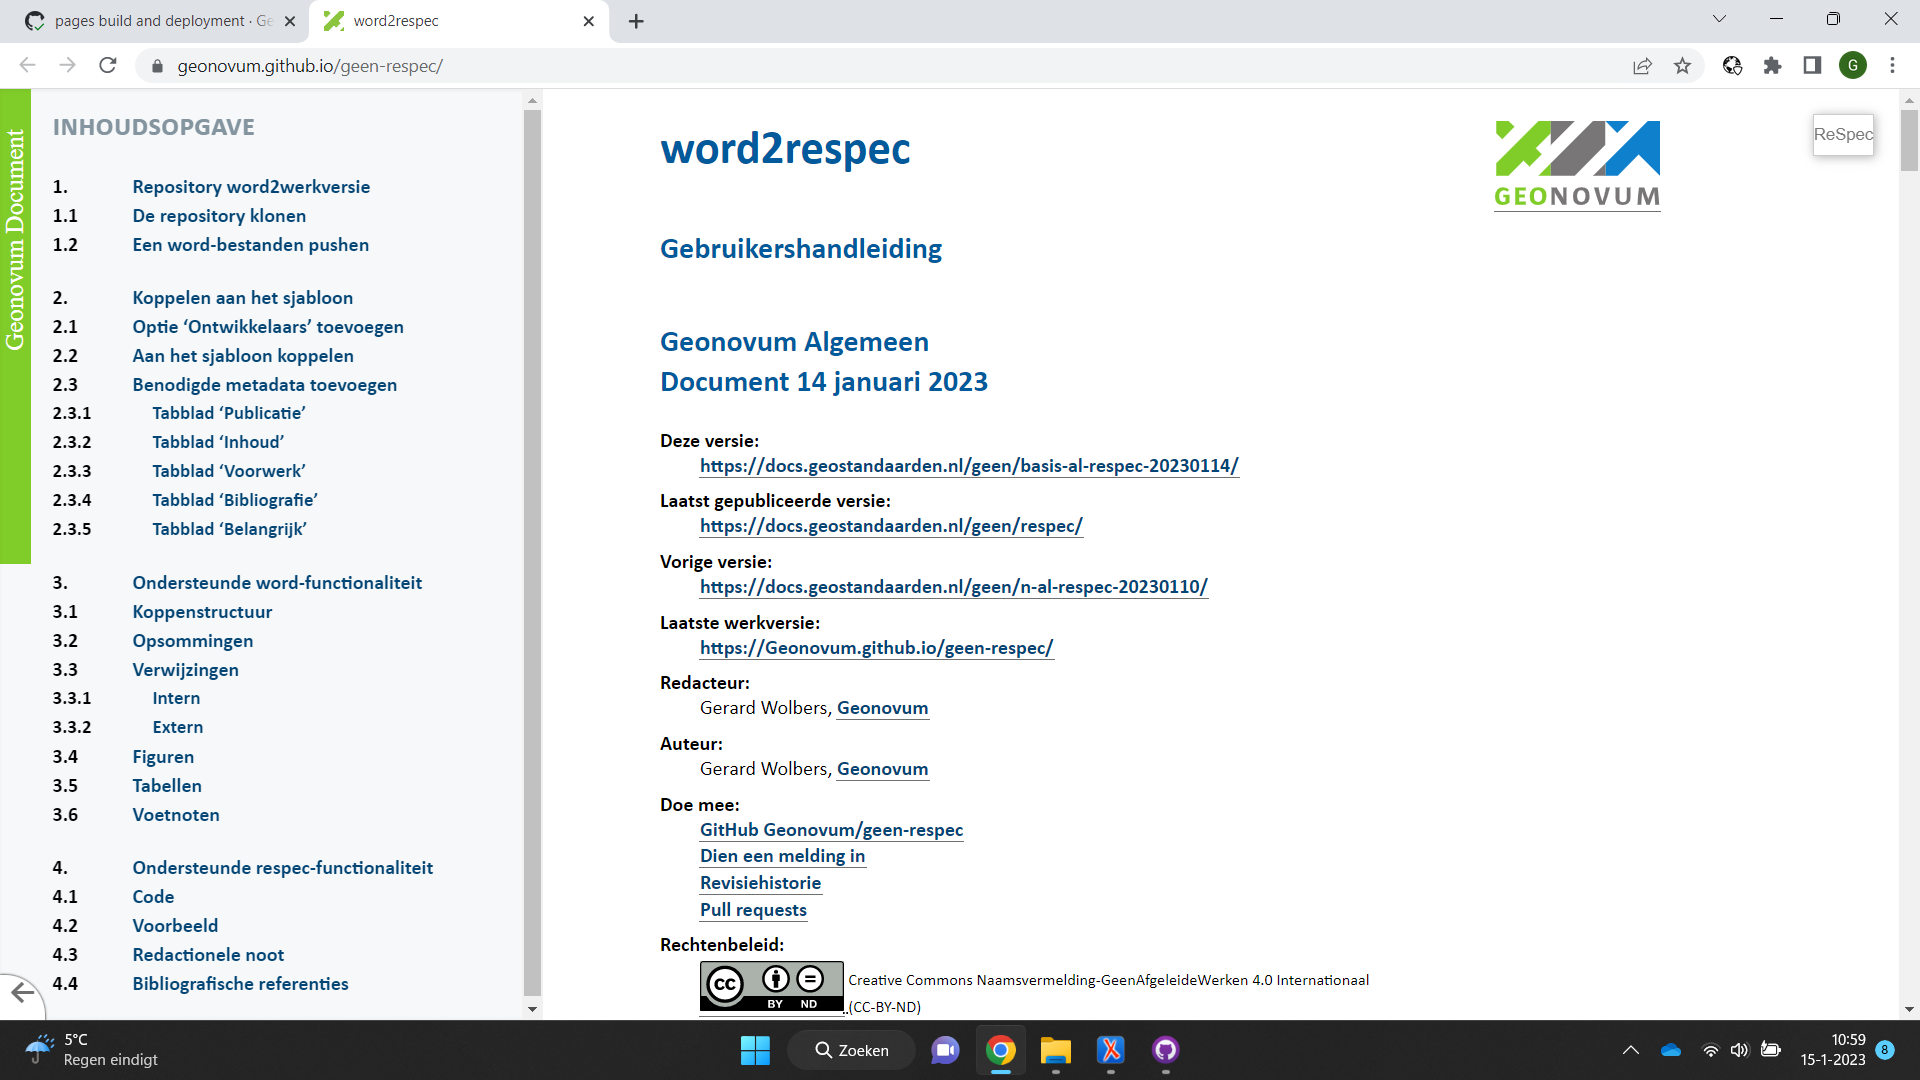Open notification center badge
Viewport: 1920px width, 1080px height.
click(1885, 1050)
